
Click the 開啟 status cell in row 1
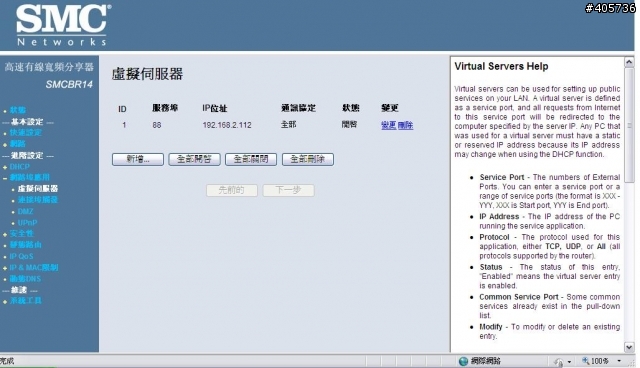click(349, 124)
